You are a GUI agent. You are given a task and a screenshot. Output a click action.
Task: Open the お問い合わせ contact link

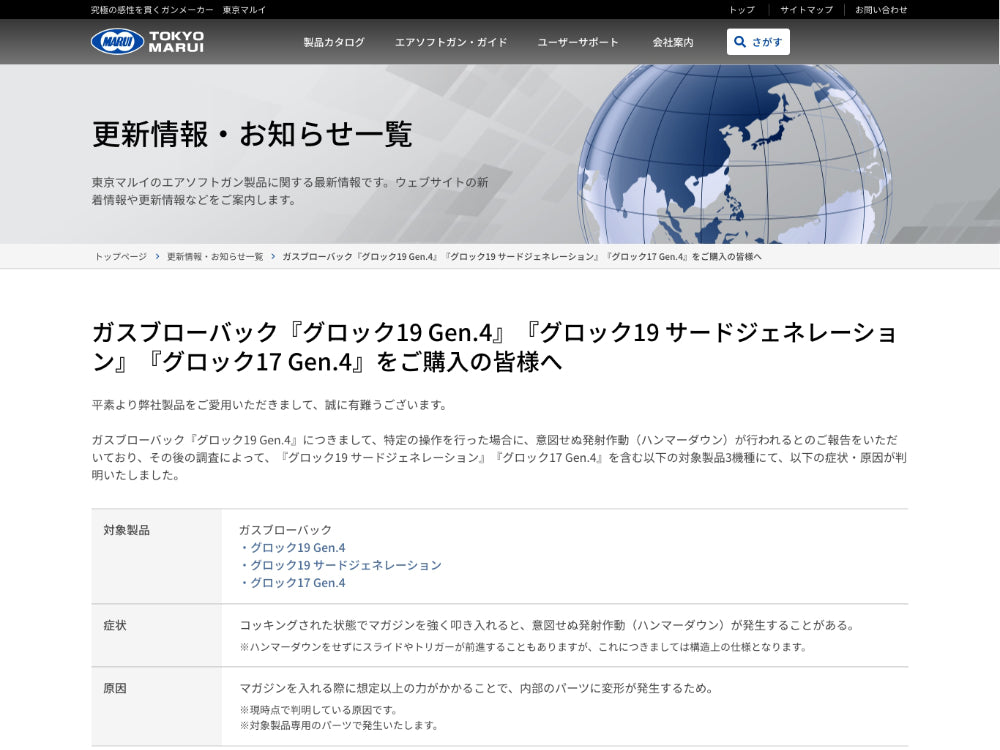tap(881, 10)
